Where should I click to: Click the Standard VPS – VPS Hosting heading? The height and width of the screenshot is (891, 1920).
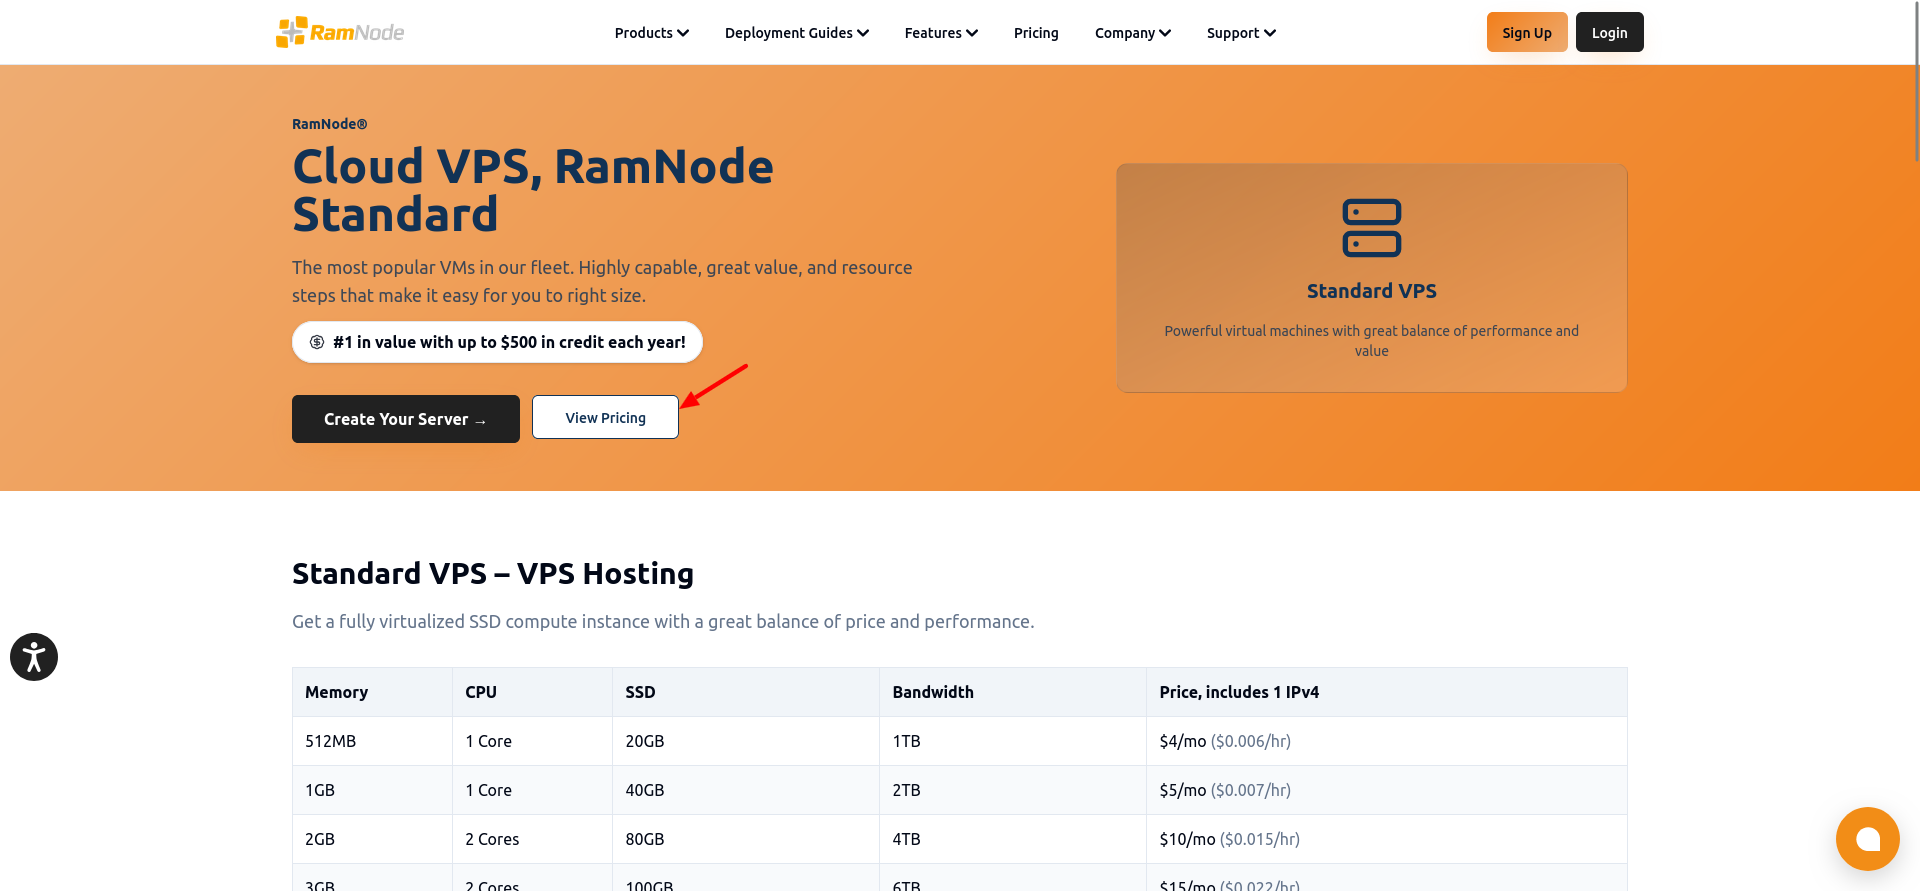coord(493,574)
